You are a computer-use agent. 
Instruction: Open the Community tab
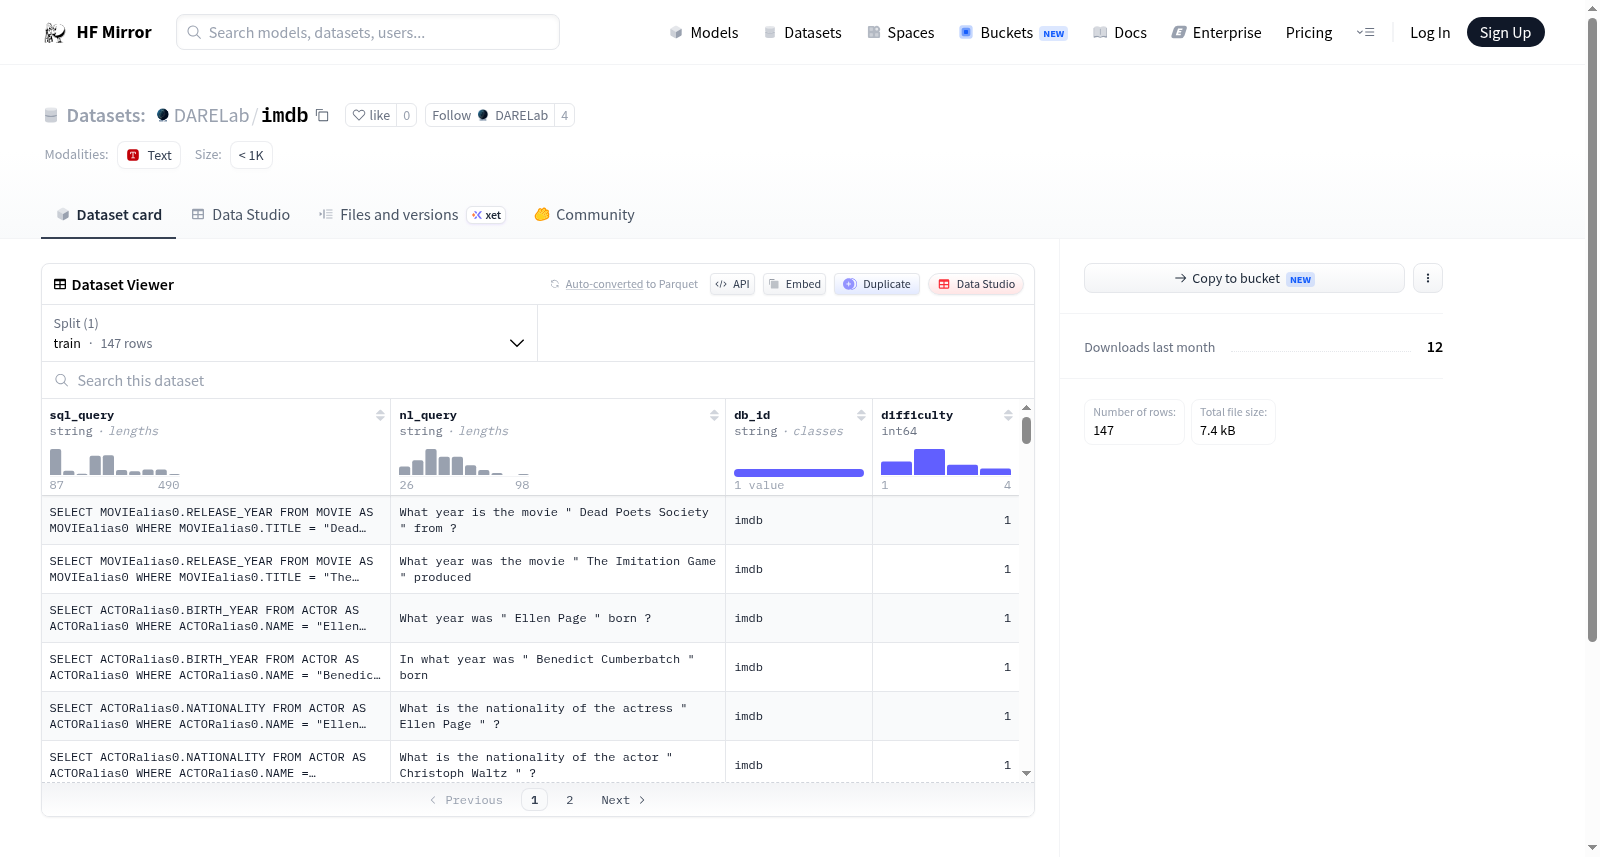pos(584,215)
